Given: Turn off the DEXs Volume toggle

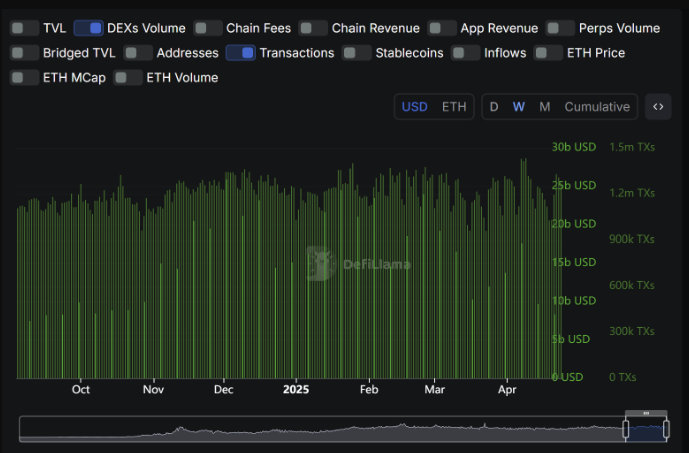Looking at the screenshot, I should click(88, 28).
